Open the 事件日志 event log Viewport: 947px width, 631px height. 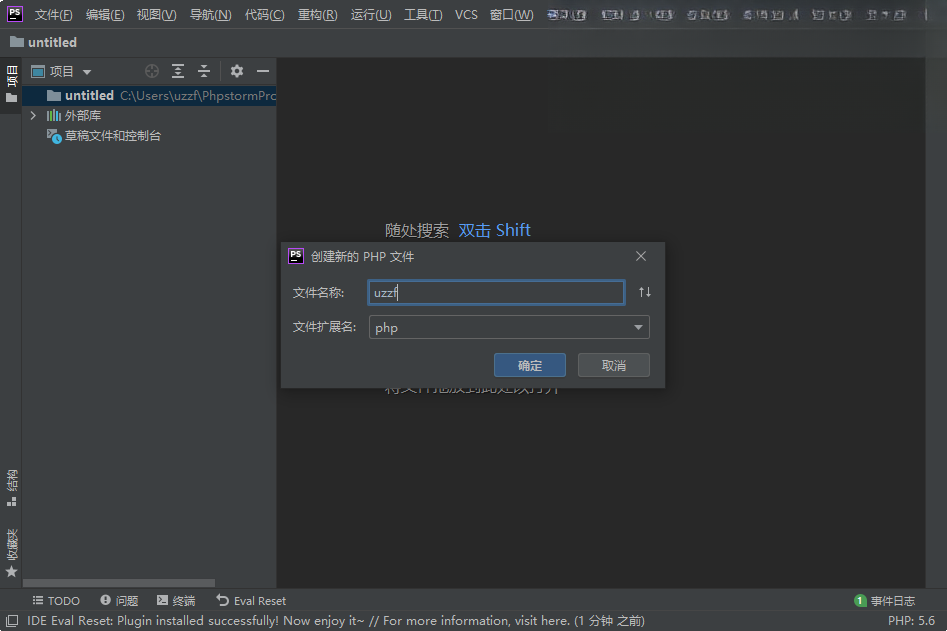tap(885, 601)
